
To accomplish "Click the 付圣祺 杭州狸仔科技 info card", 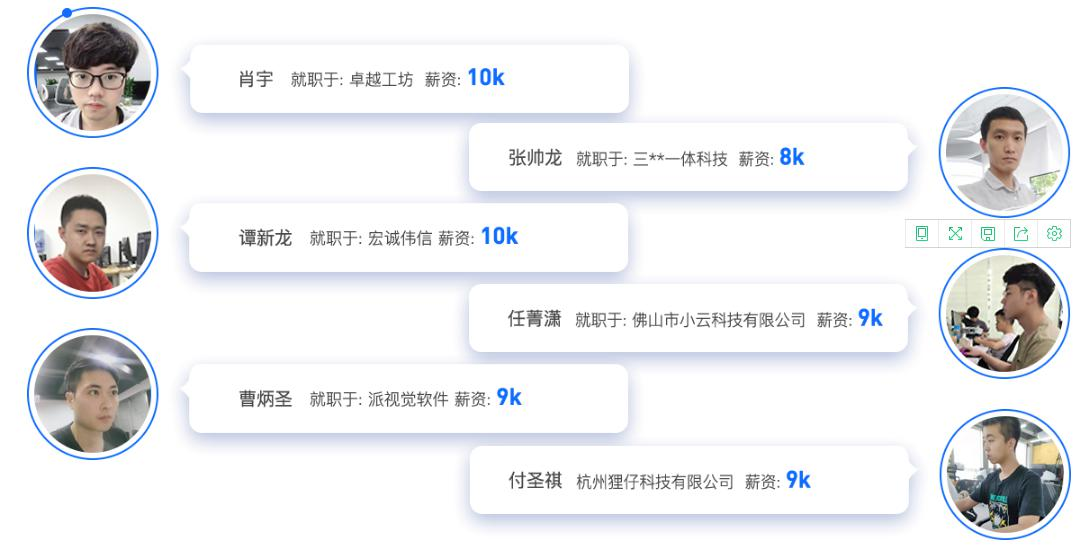I will (x=689, y=480).
